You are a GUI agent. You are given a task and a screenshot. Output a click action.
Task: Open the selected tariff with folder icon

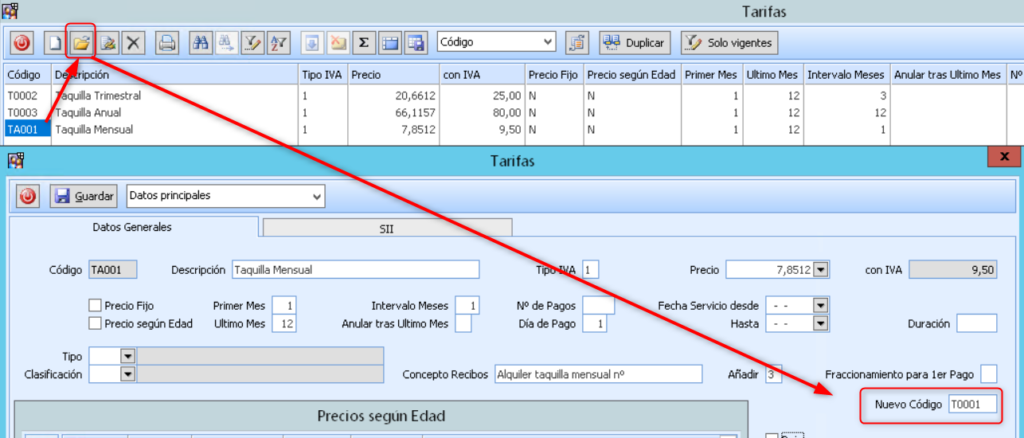click(81, 43)
